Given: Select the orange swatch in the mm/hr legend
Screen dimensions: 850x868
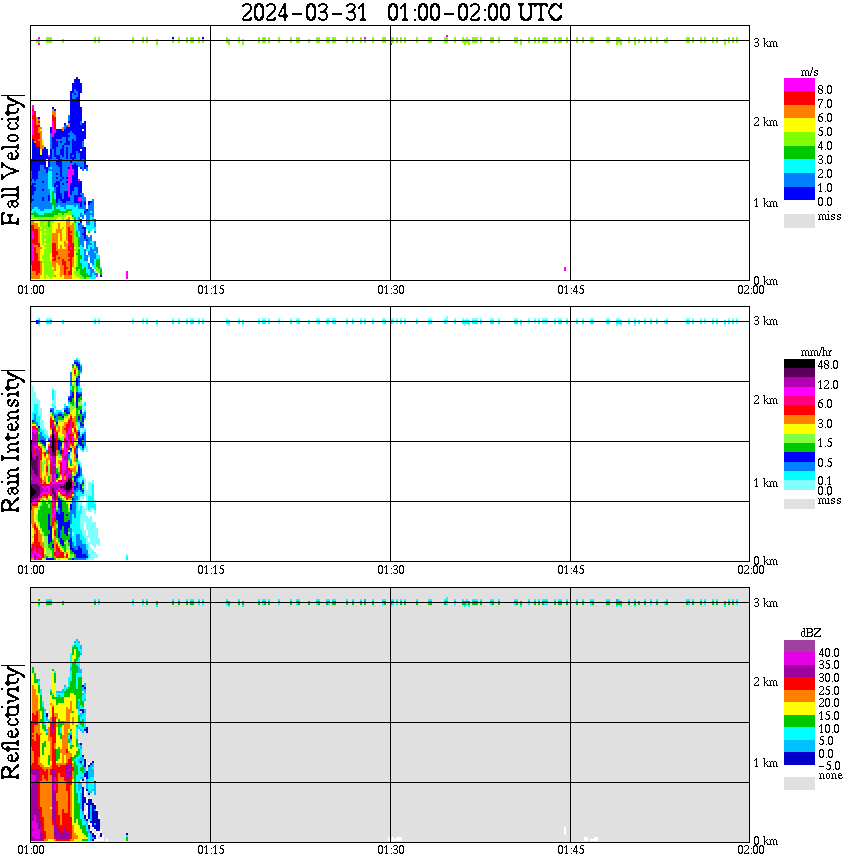Looking at the screenshot, I should [799, 420].
